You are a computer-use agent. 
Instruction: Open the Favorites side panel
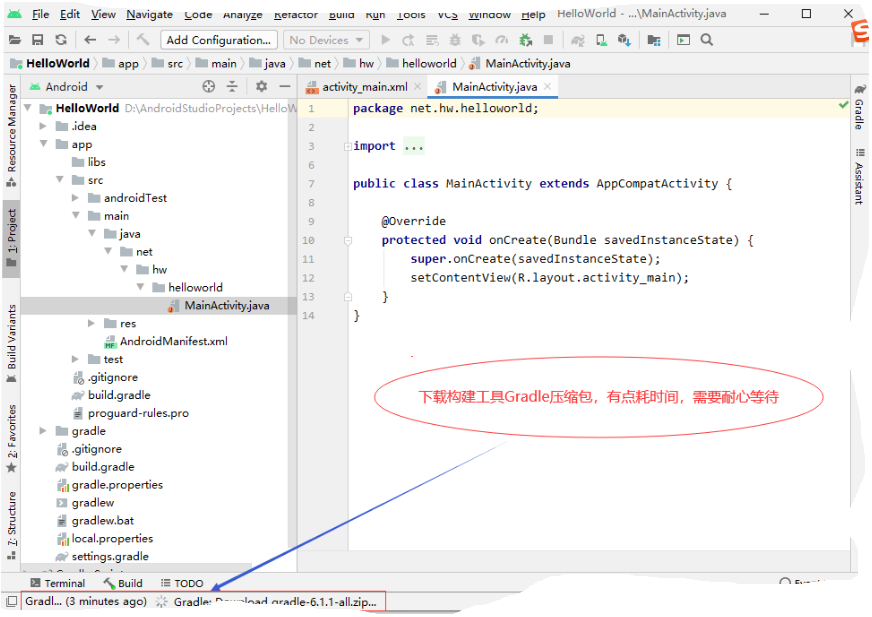11,438
